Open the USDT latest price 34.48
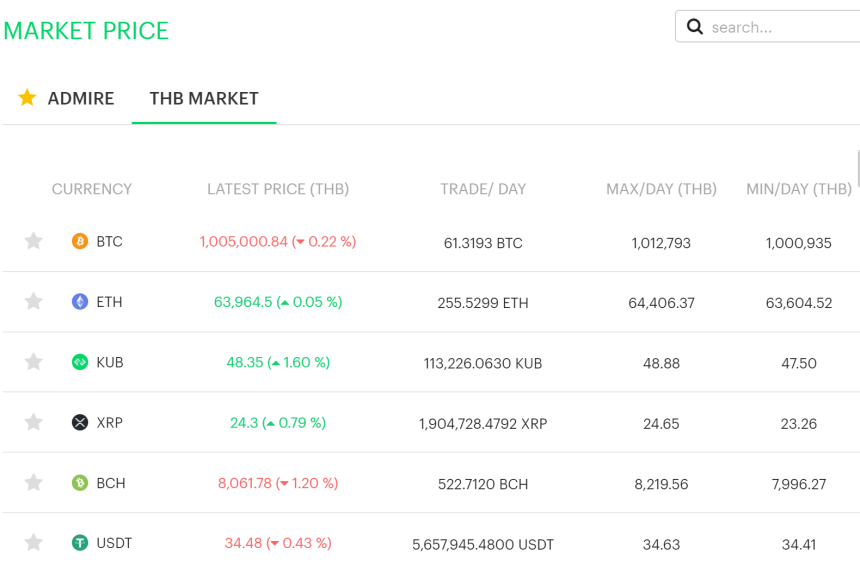This screenshot has width=860, height=566. (x=243, y=543)
